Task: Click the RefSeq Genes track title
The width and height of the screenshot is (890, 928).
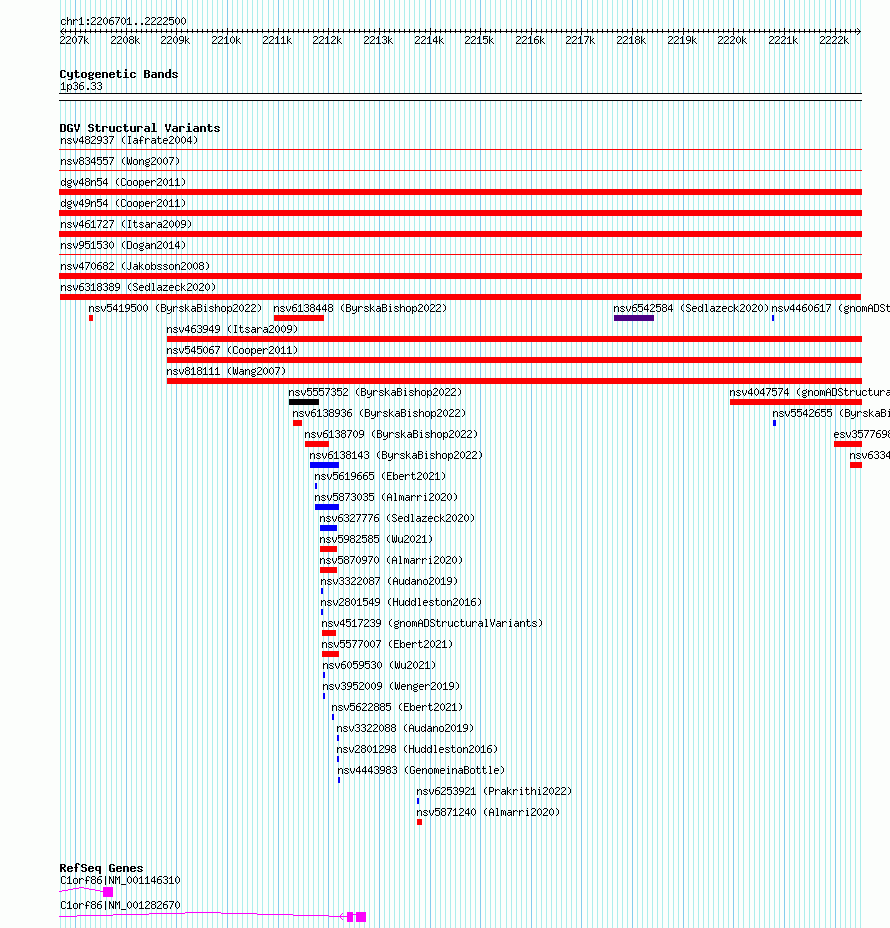Action: (x=101, y=868)
